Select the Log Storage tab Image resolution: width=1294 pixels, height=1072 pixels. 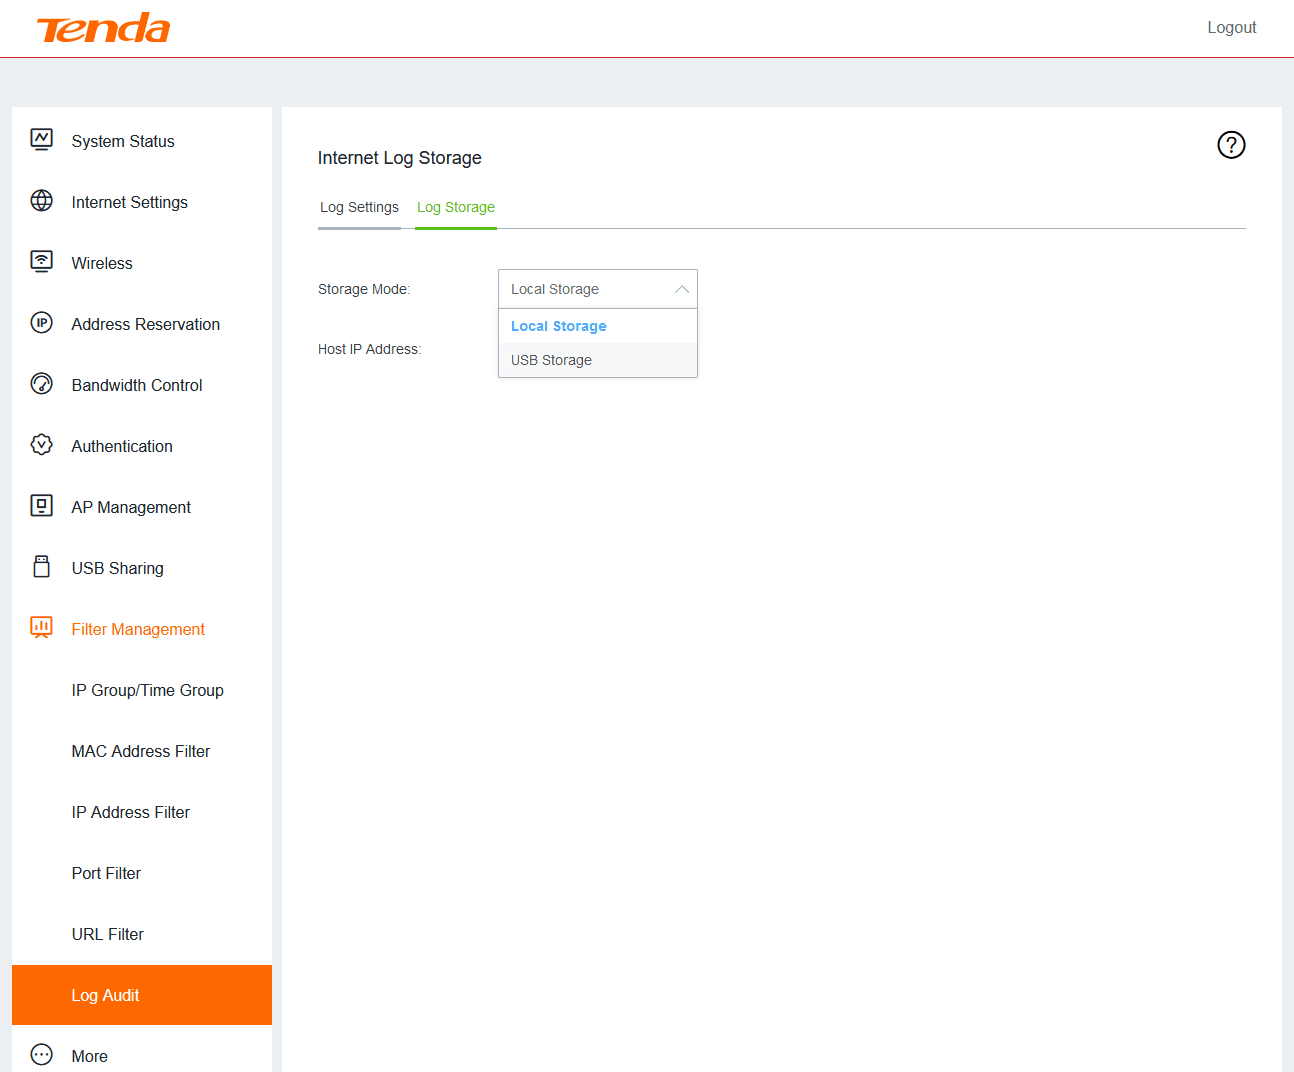point(455,208)
